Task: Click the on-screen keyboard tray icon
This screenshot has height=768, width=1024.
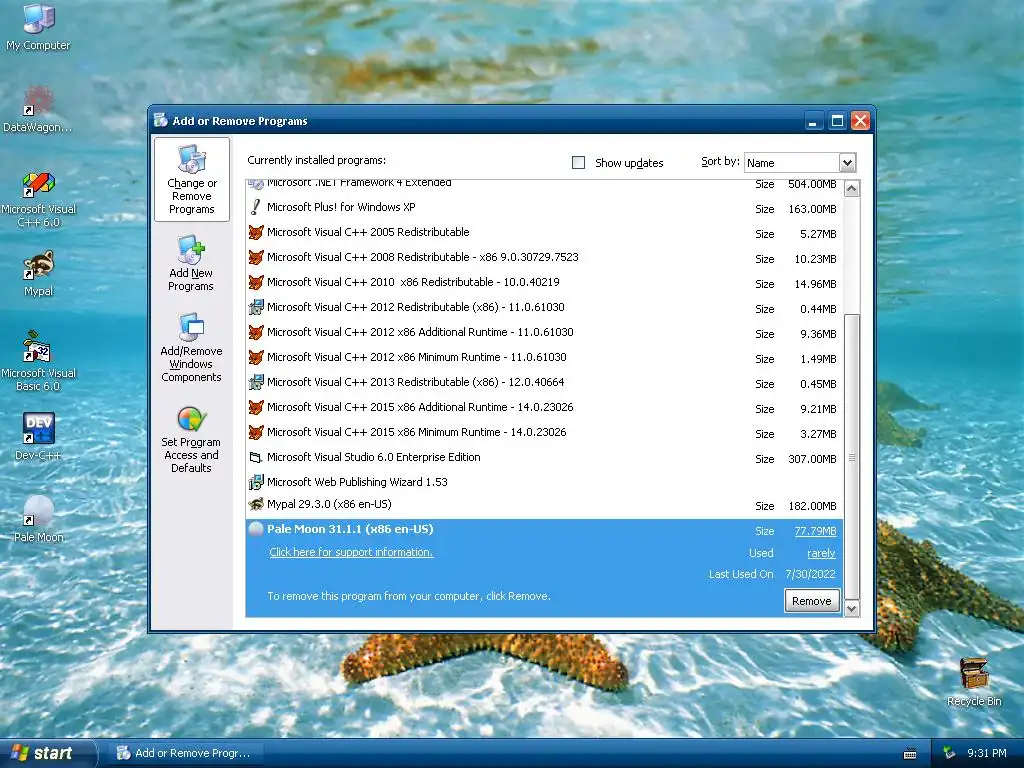Action: pos(910,754)
